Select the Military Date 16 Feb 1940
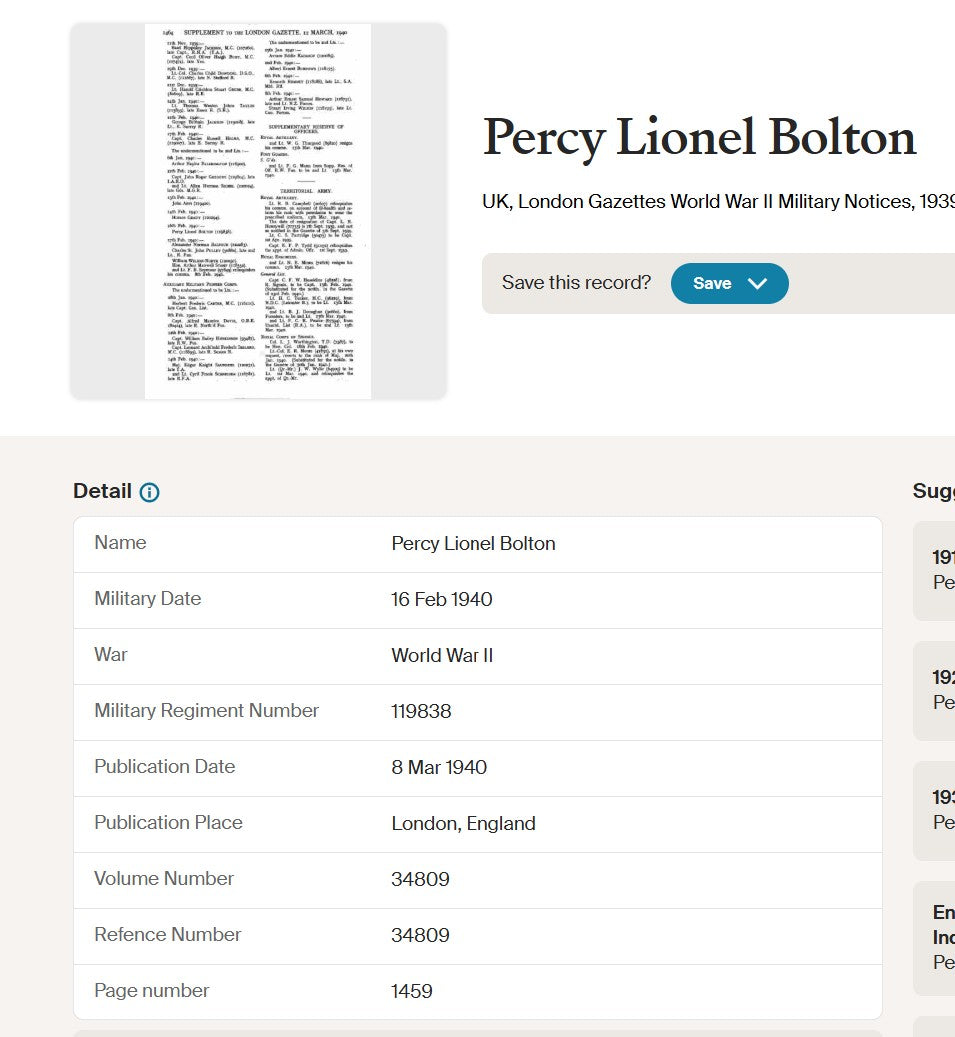The image size is (955, 1037). 441,599
